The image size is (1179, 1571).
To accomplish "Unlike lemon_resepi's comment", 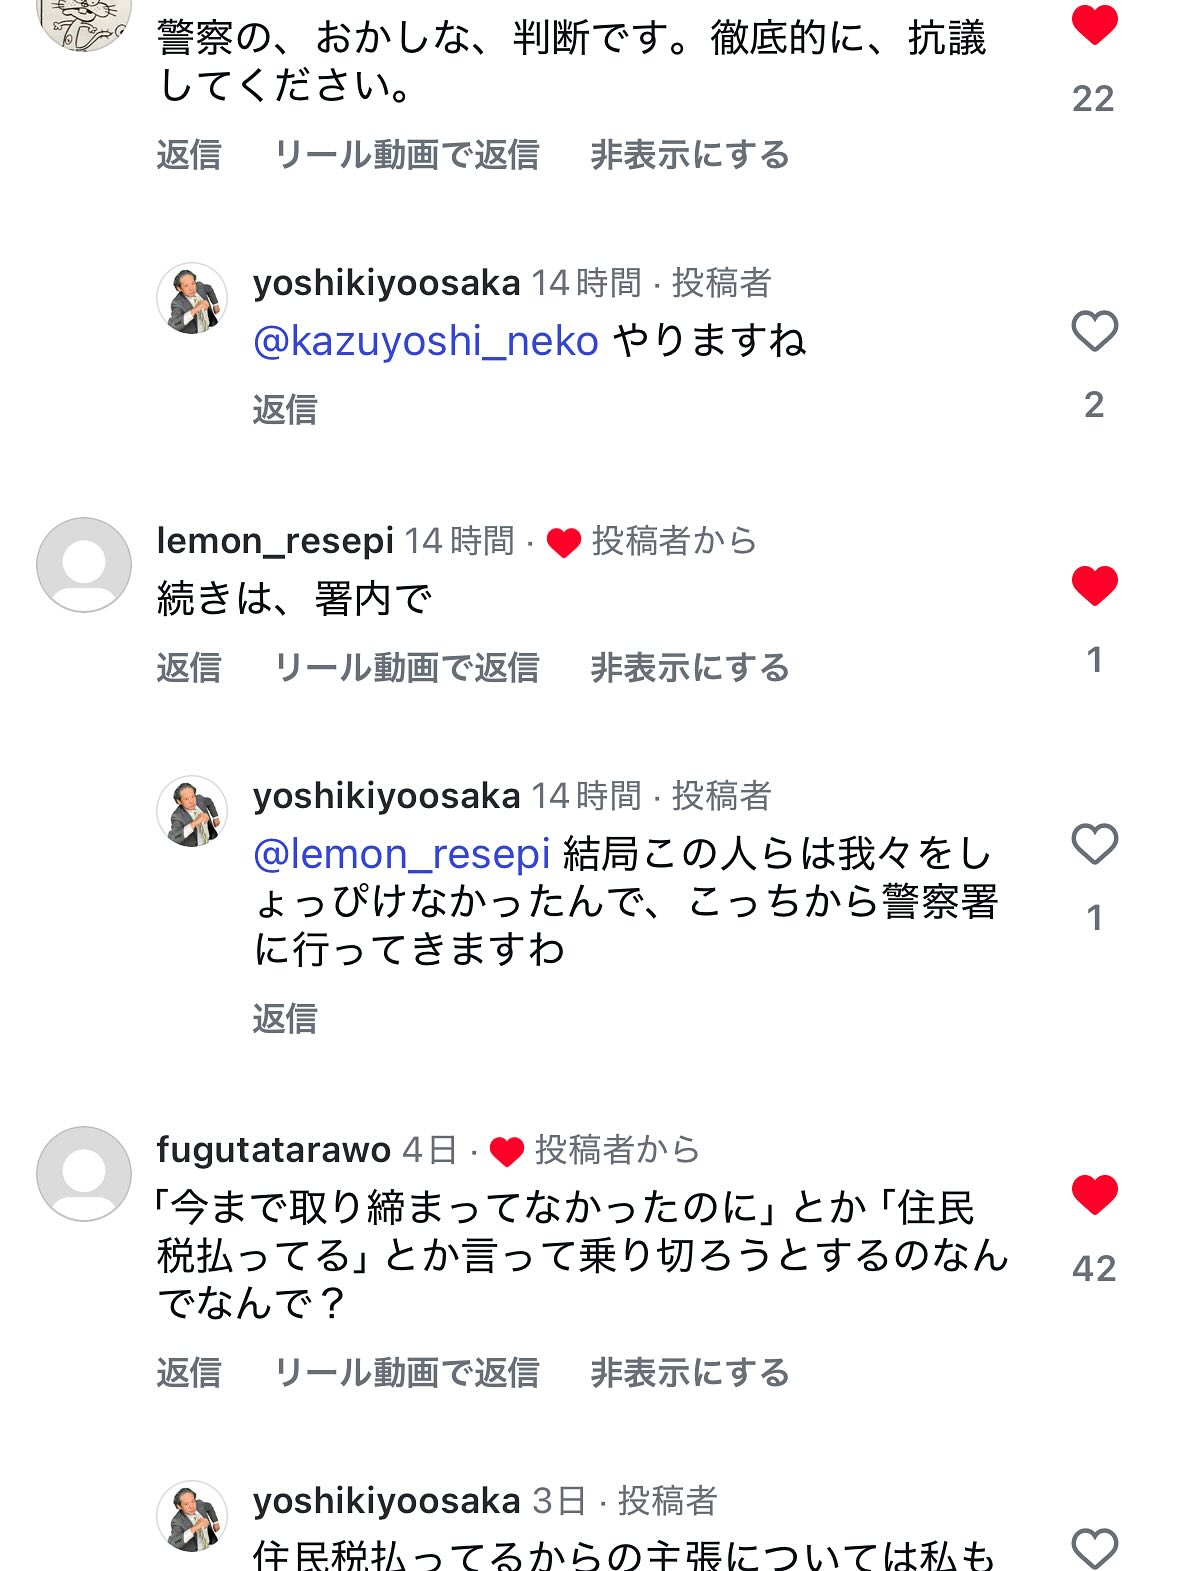I will (x=1094, y=586).
